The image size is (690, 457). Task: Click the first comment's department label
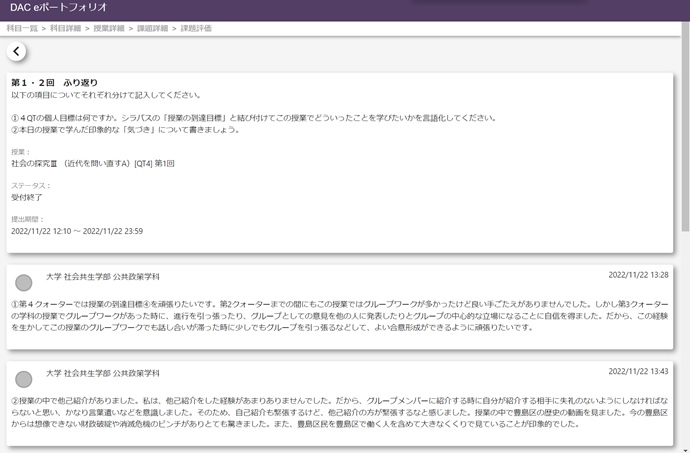point(103,275)
